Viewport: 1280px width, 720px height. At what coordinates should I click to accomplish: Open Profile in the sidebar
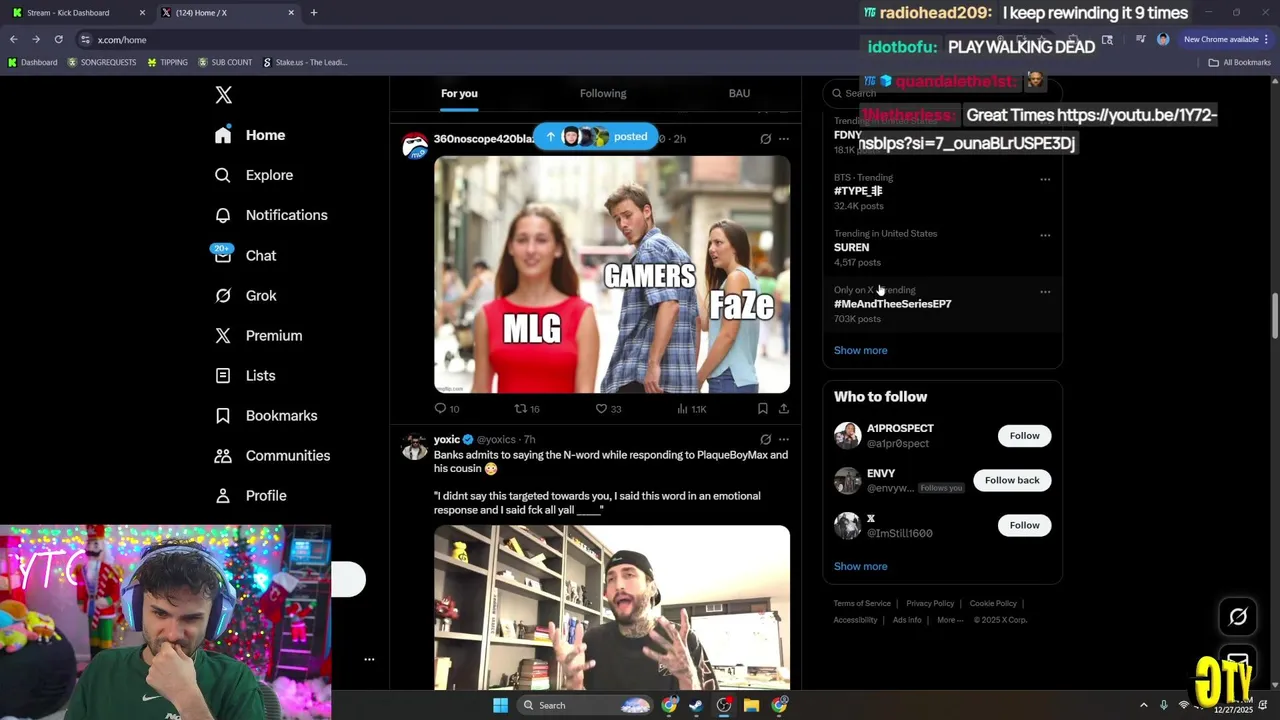(x=251, y=495)
